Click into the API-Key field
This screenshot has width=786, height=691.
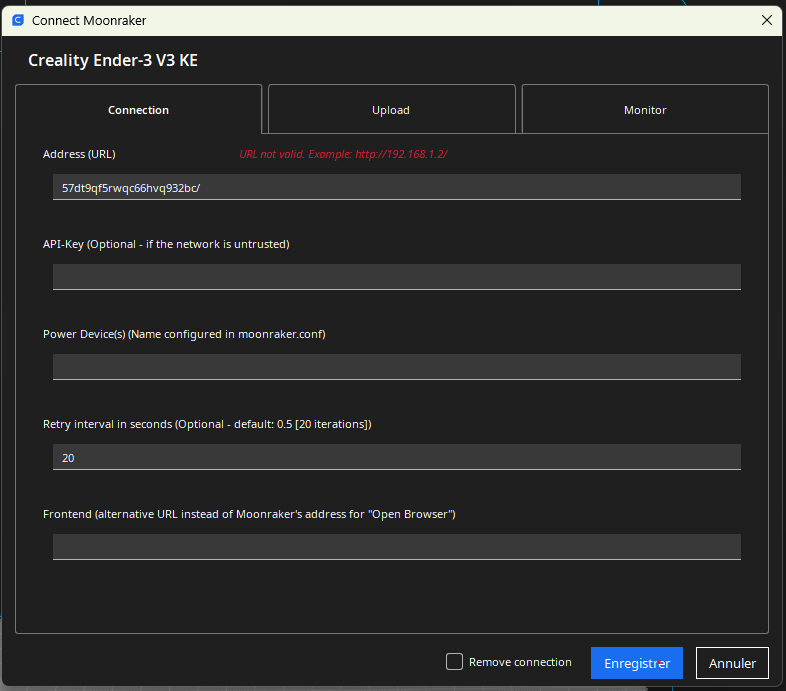[x=397, y=277]
